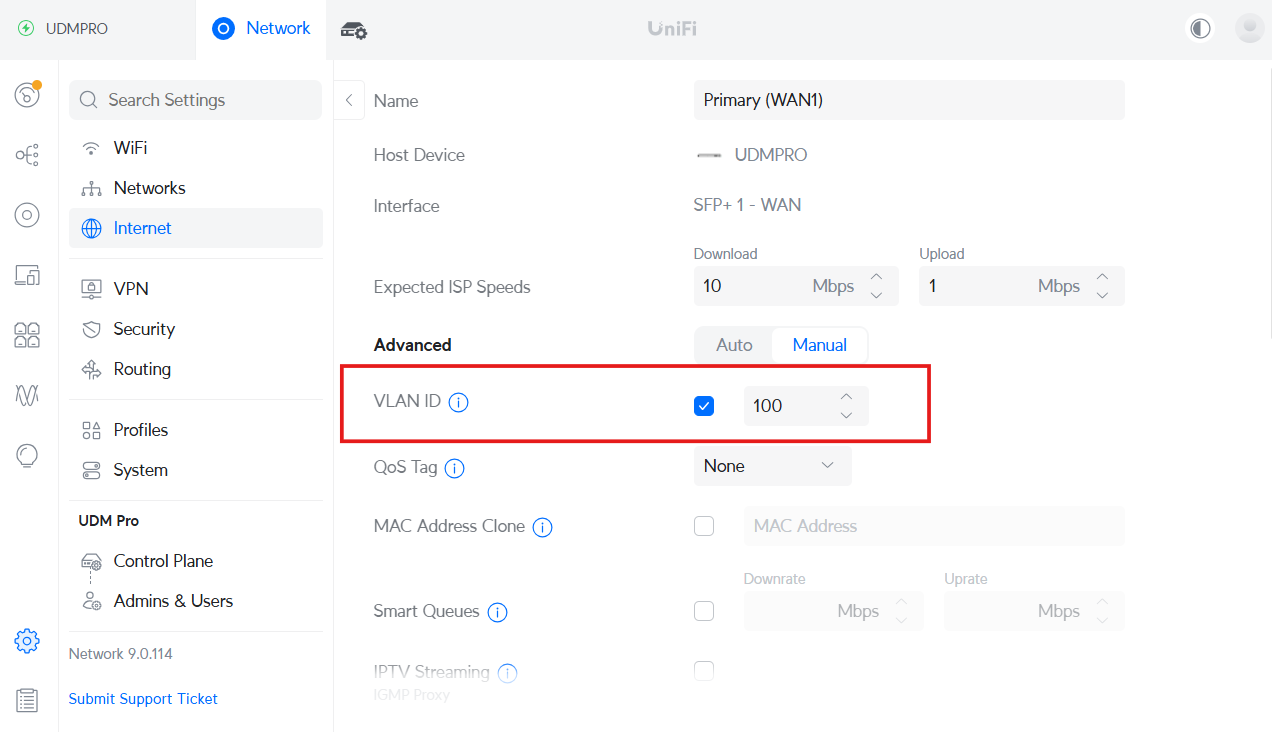Switch Advanced mode to Auto
This screenshot has height=732, width=1272.
[x=734, y=345]
